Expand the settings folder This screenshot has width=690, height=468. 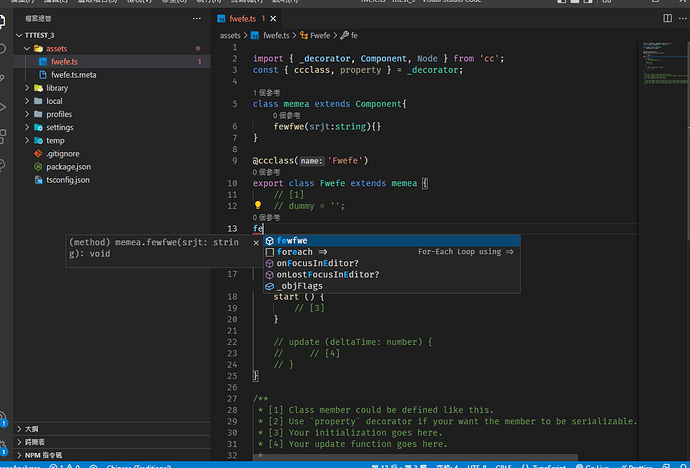pyautogui.click(x=59, y=127)
